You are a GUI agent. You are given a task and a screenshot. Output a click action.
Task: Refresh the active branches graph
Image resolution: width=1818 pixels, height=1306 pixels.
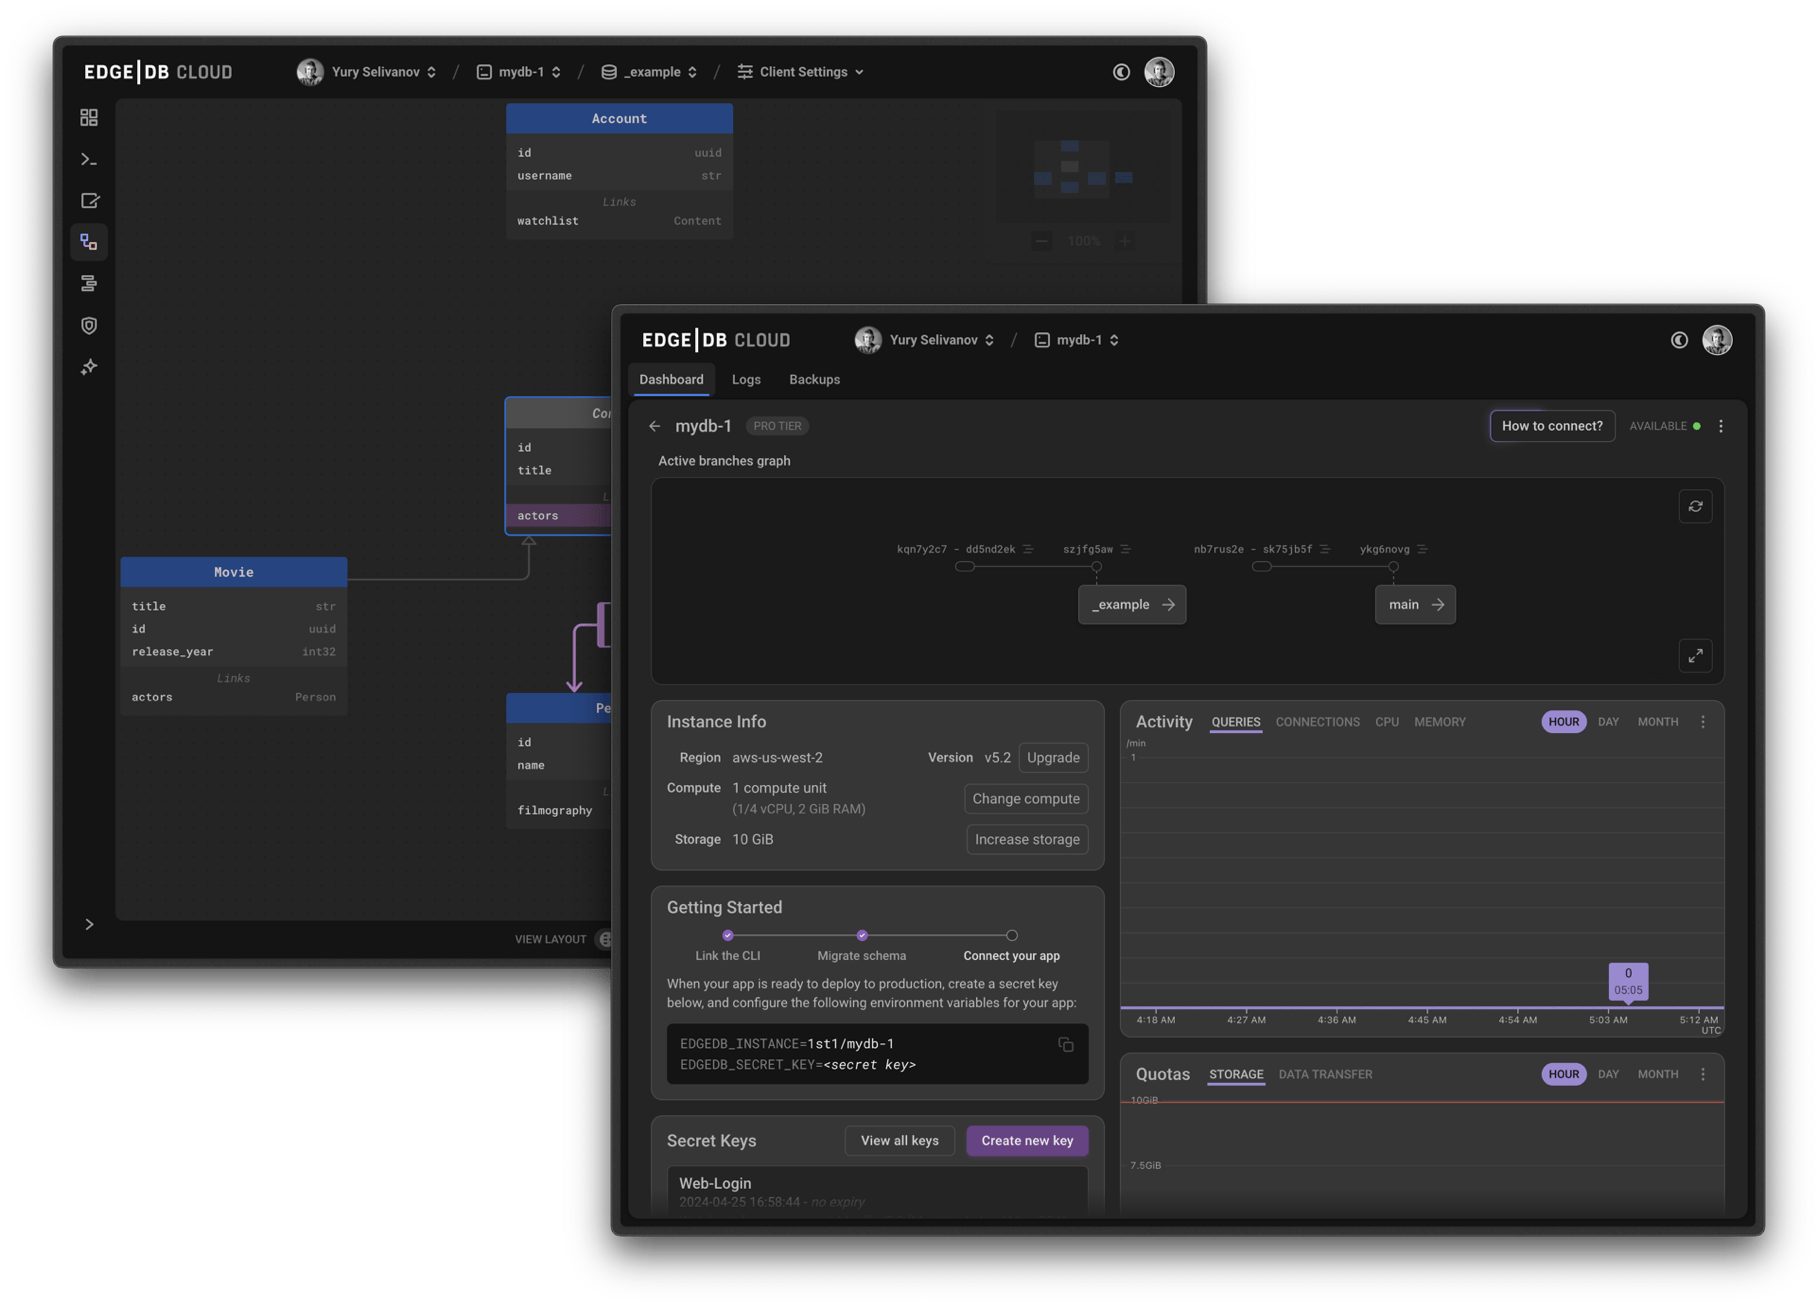(x=1695, y=507)
